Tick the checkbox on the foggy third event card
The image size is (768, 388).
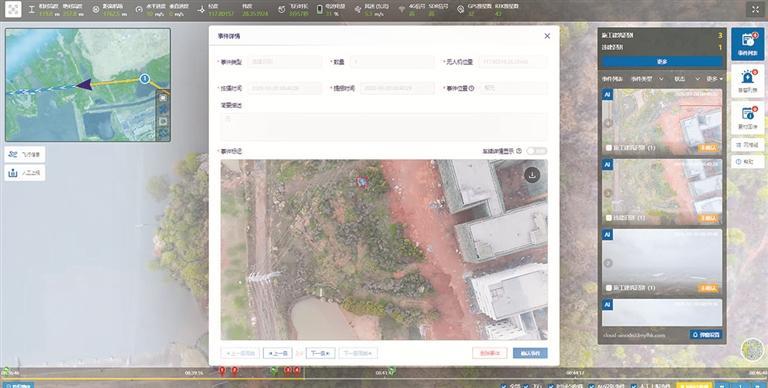608,288
